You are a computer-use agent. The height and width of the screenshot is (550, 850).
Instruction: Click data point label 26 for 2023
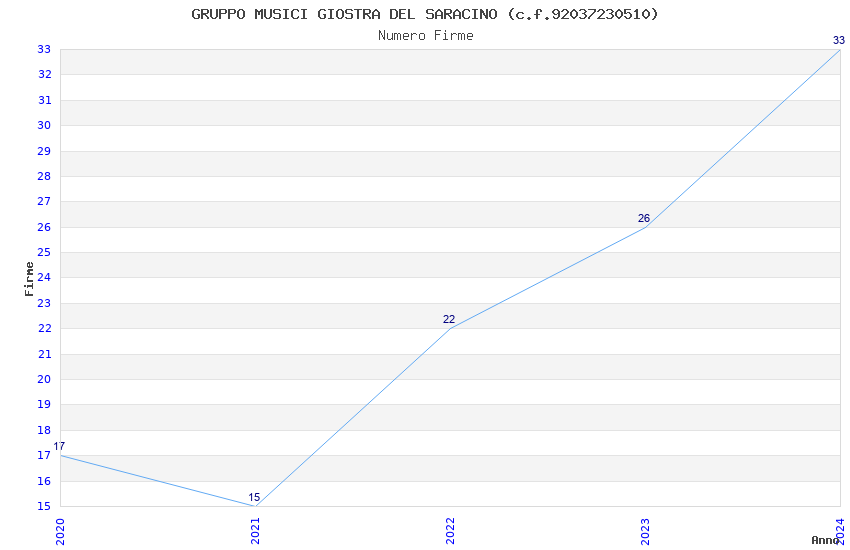point(643,218)
